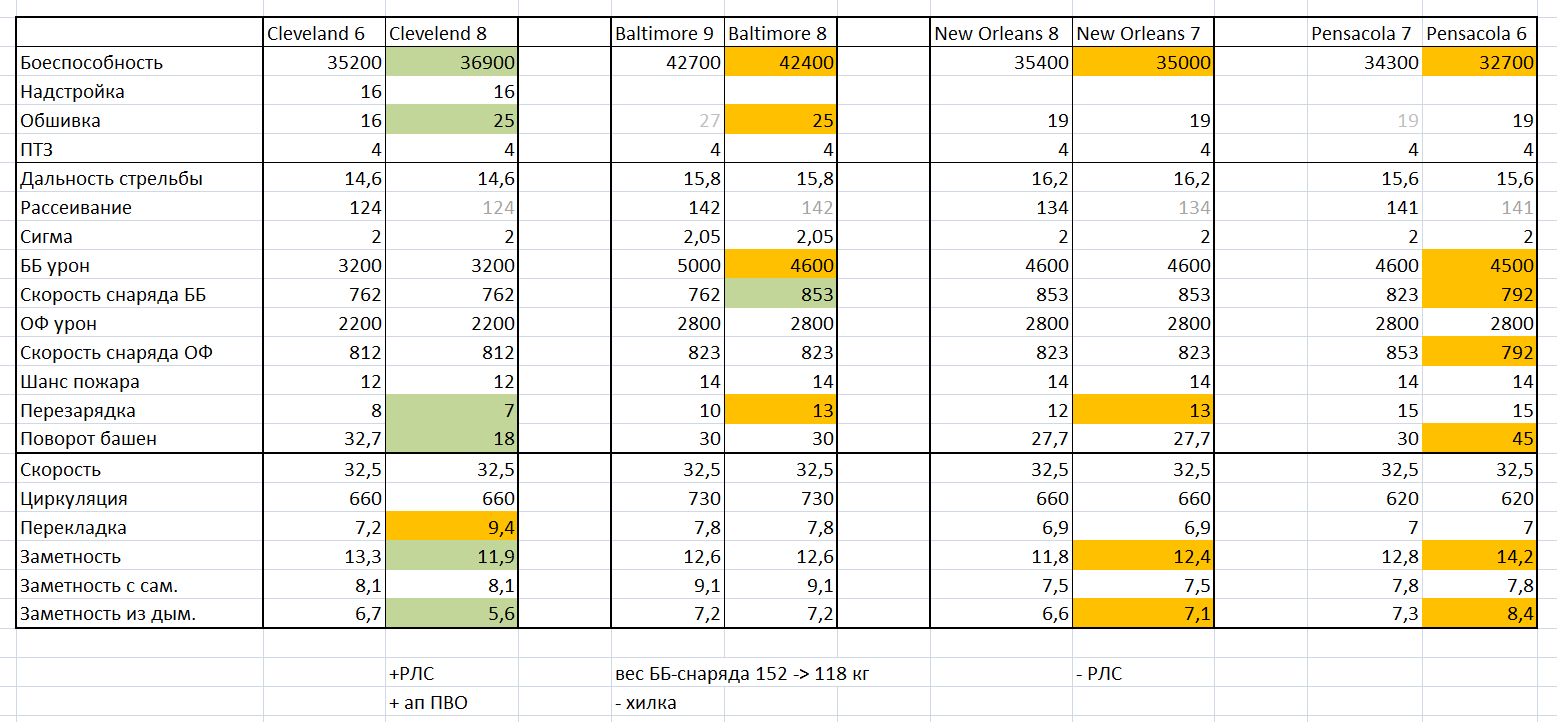Click the orange 9,4 Перекладка cell
Image resolution: width=1557 pixels, height=722 pixels.
click(450, 528)
